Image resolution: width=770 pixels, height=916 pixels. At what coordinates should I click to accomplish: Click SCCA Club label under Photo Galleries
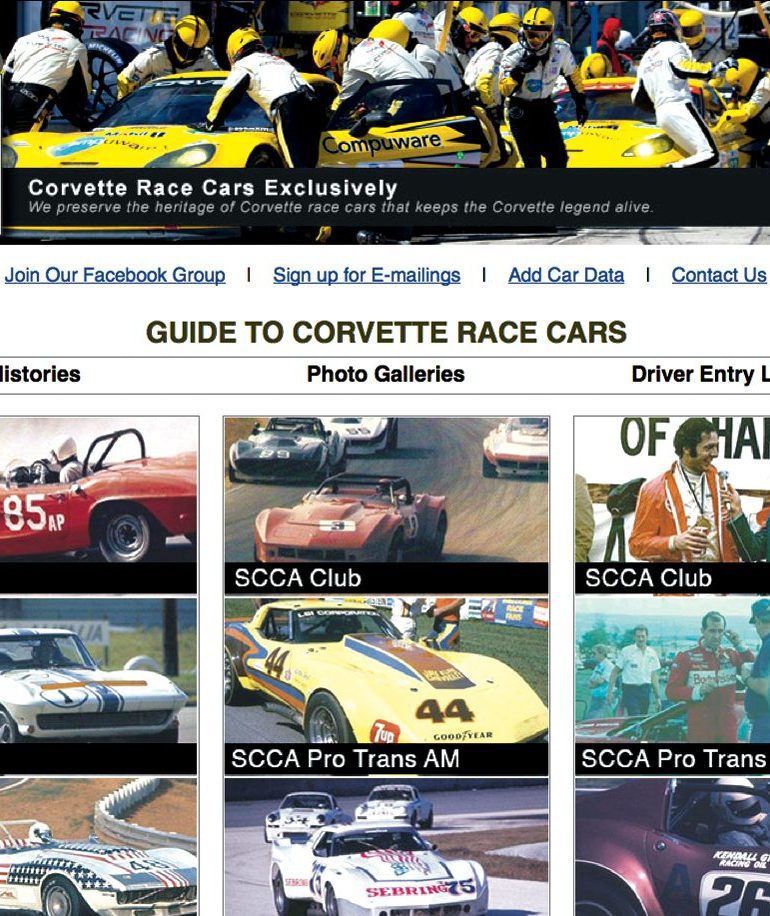coord(298,578)
